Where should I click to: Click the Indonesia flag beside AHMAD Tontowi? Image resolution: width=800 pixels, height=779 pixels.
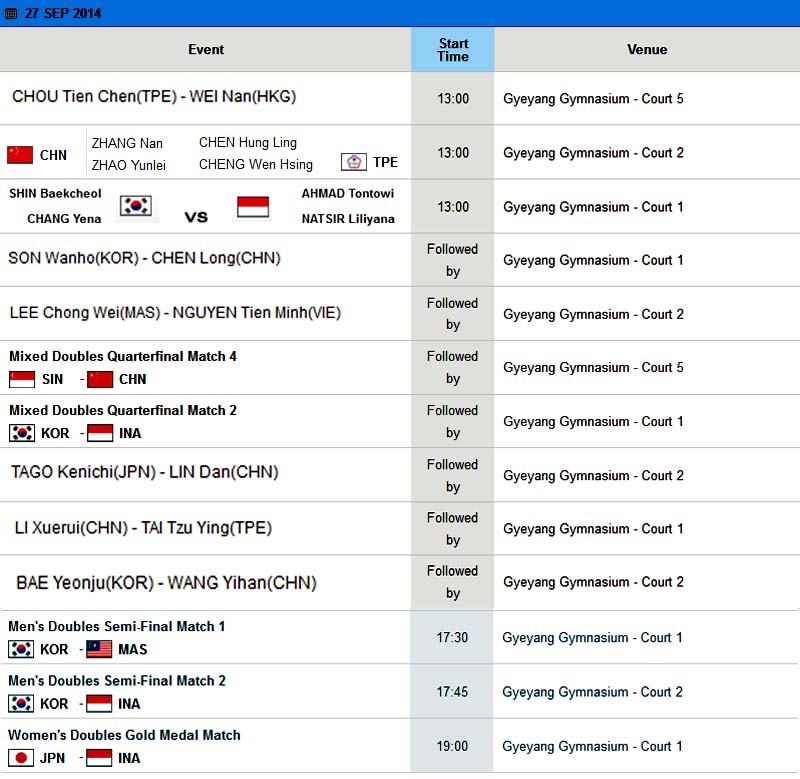[x=253, y=207]
